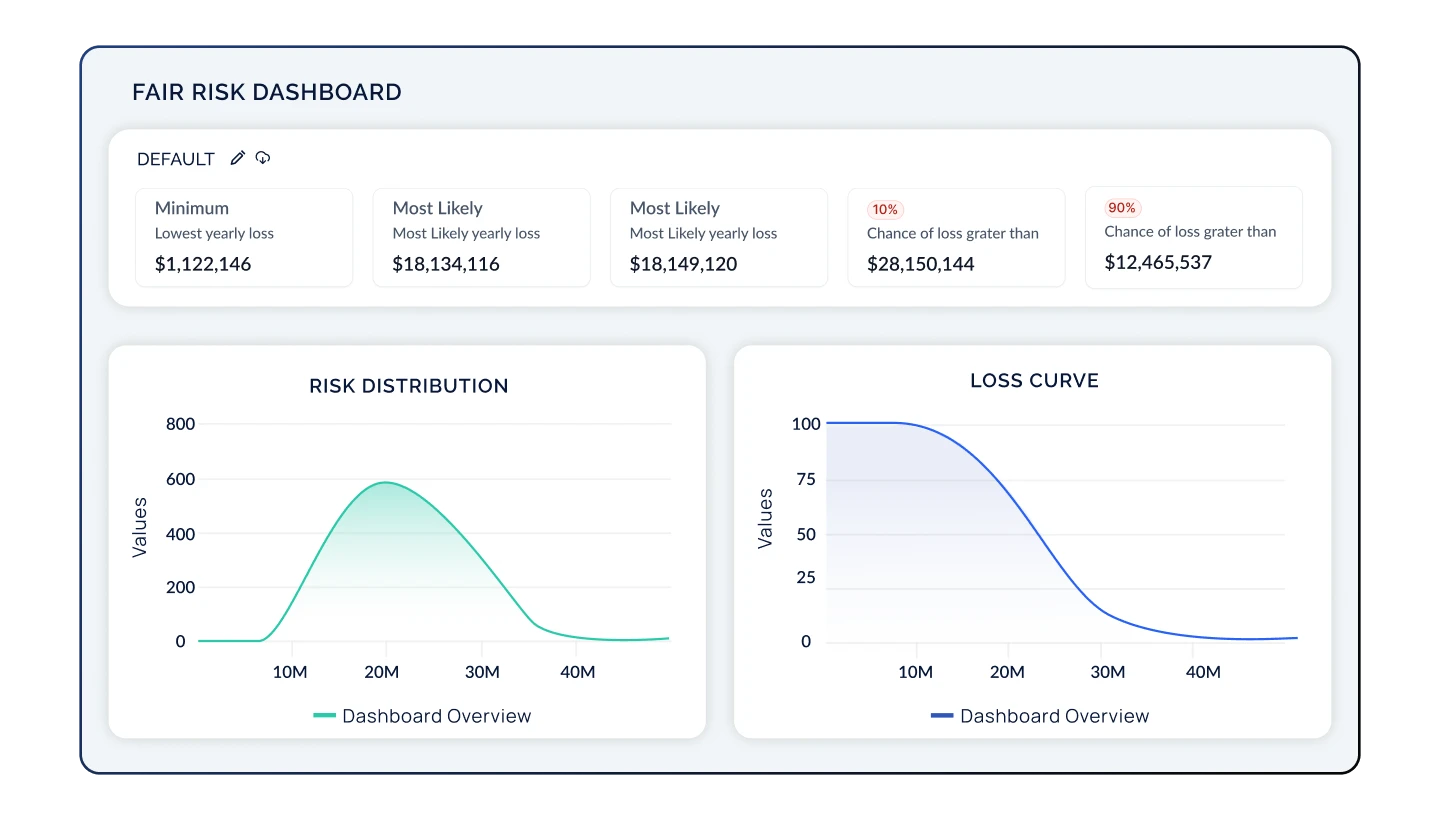Click the RISK DISTRIBUTION chart title

[409, 386]
